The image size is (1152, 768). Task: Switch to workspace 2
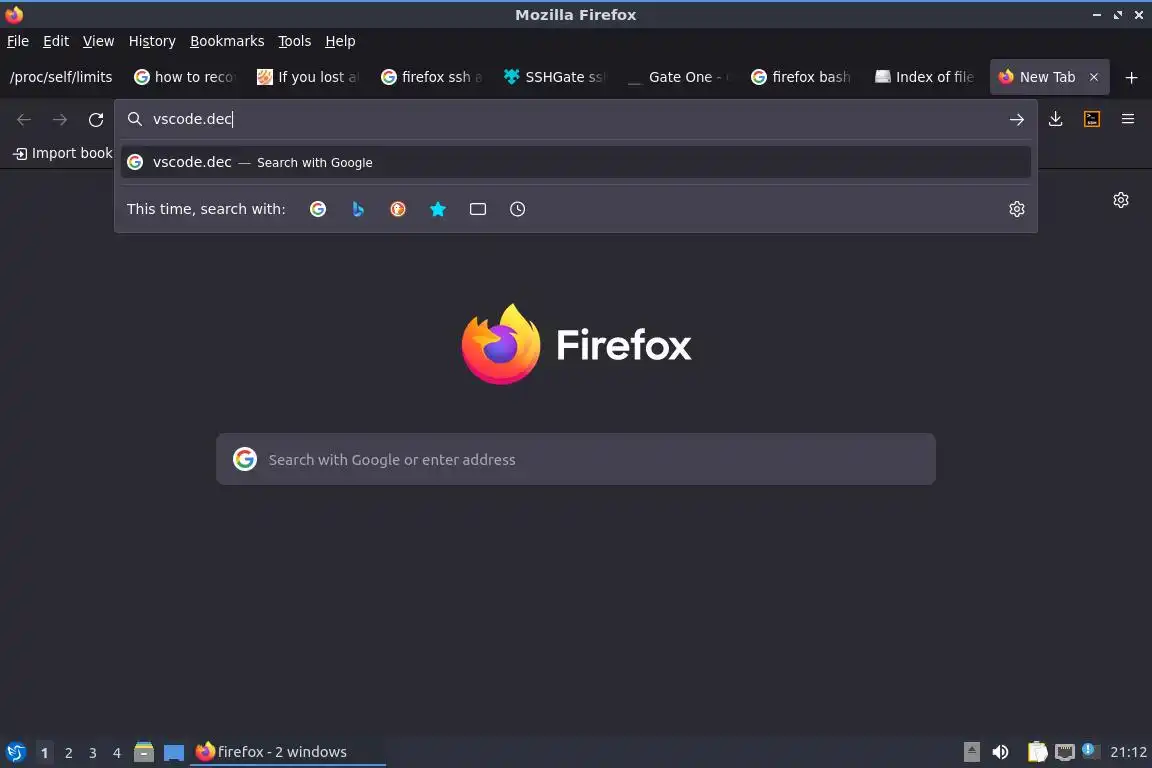coord(68,753)
